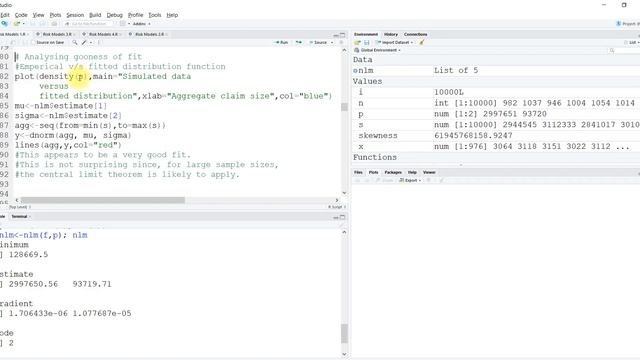The image size is (640, 360).
Task: Open the Tools menu
Action: click(x=155, y=15)
